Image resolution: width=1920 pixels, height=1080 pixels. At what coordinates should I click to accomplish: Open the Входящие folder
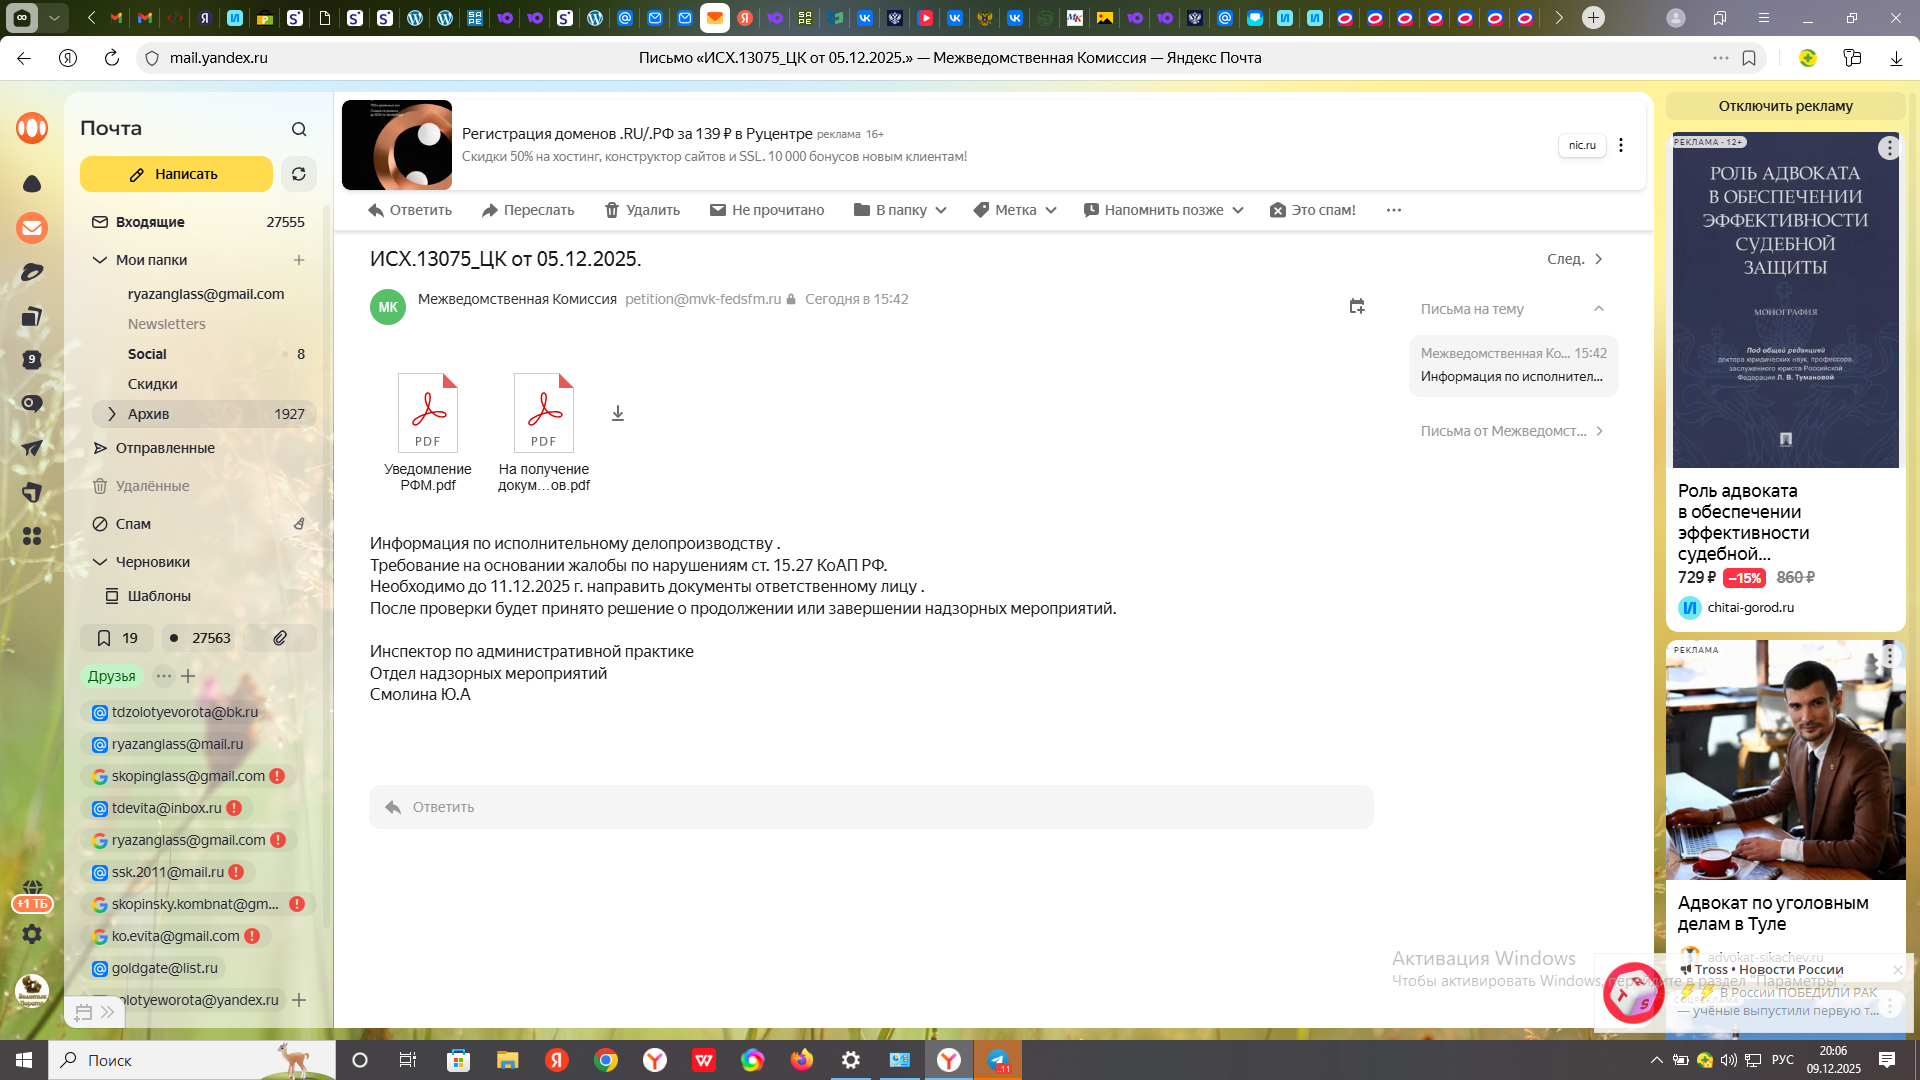(150, 222)
